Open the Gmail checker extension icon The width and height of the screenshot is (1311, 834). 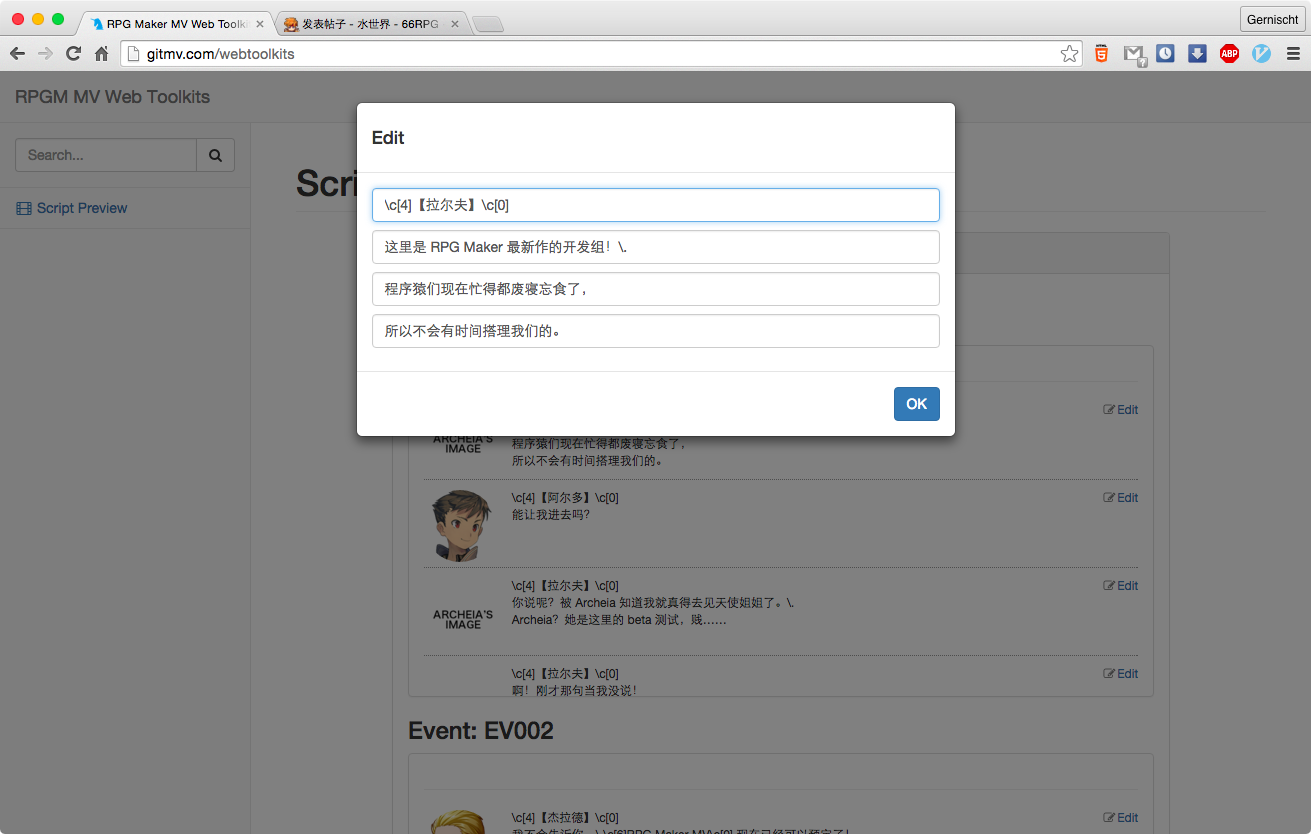pyautogui.click(x=1133, y=54)
